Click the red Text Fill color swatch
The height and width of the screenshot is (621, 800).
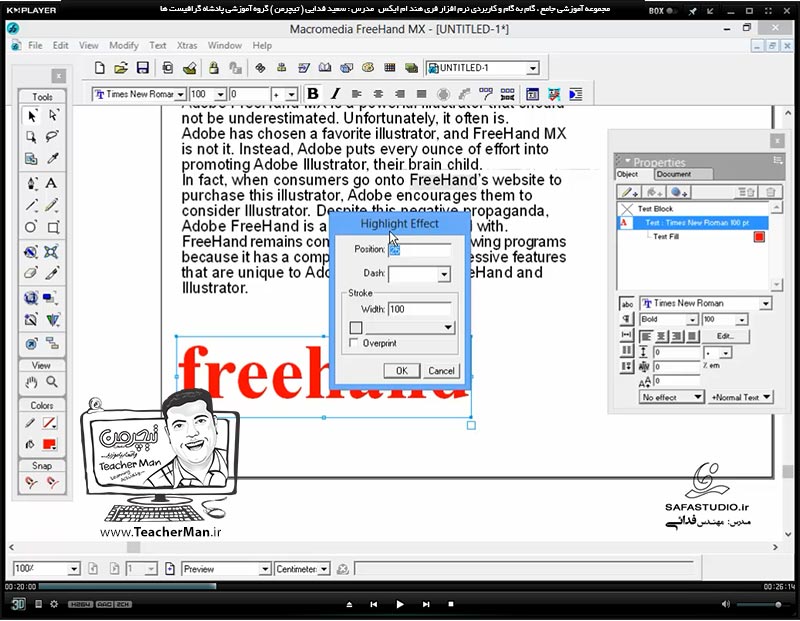(759, 237)
